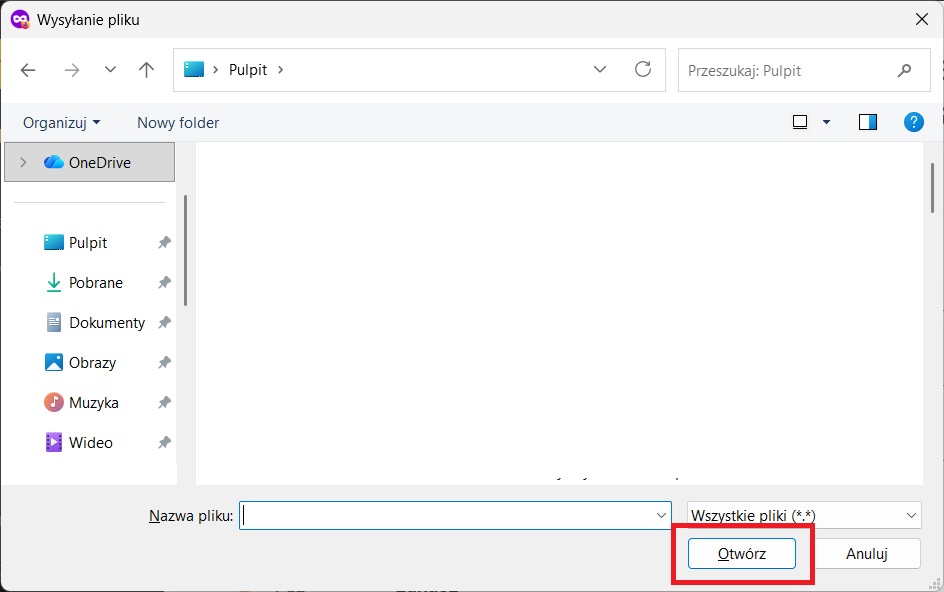The height and width of the screenshot is (592, 944).
Task: Open the Pobrane folder
Action: 95,282
